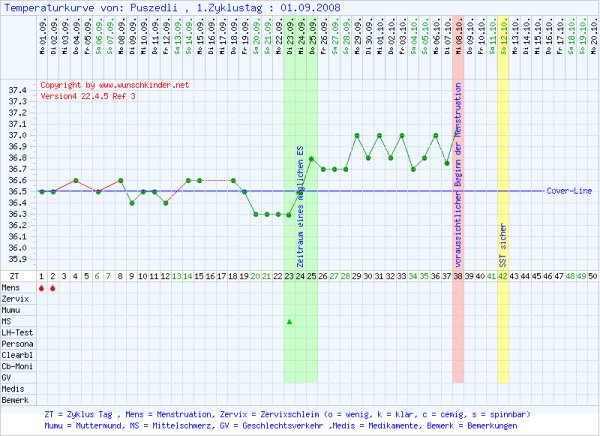Select the 37.0 temperature point on day 29
600x436 pixels.
357,135
